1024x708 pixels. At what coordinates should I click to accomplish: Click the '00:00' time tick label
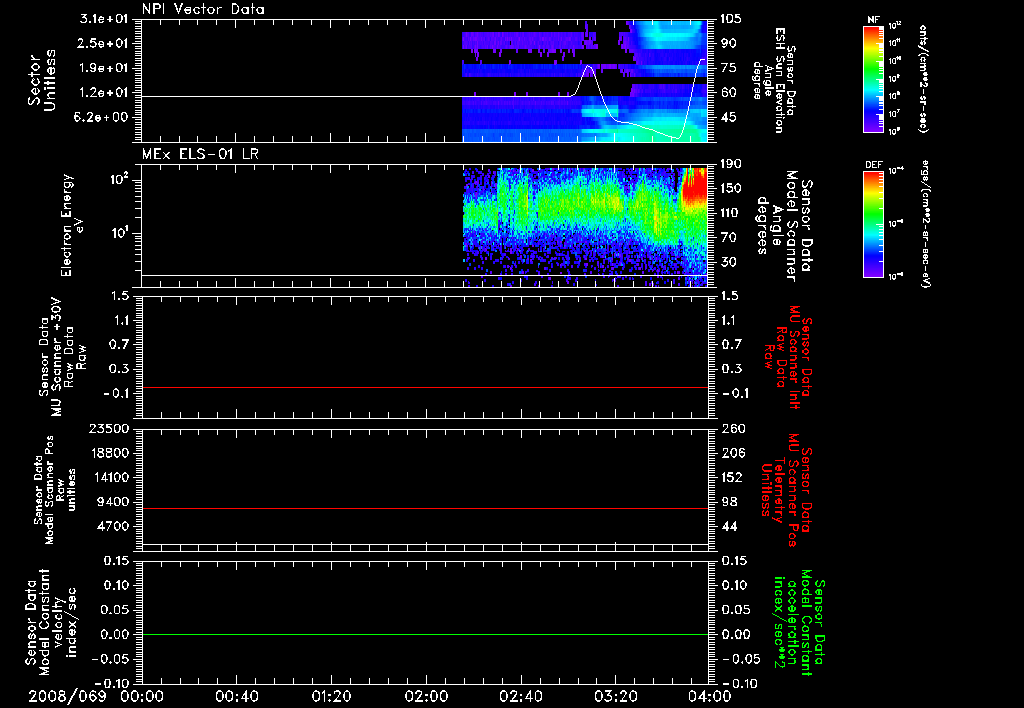[142, 696]
